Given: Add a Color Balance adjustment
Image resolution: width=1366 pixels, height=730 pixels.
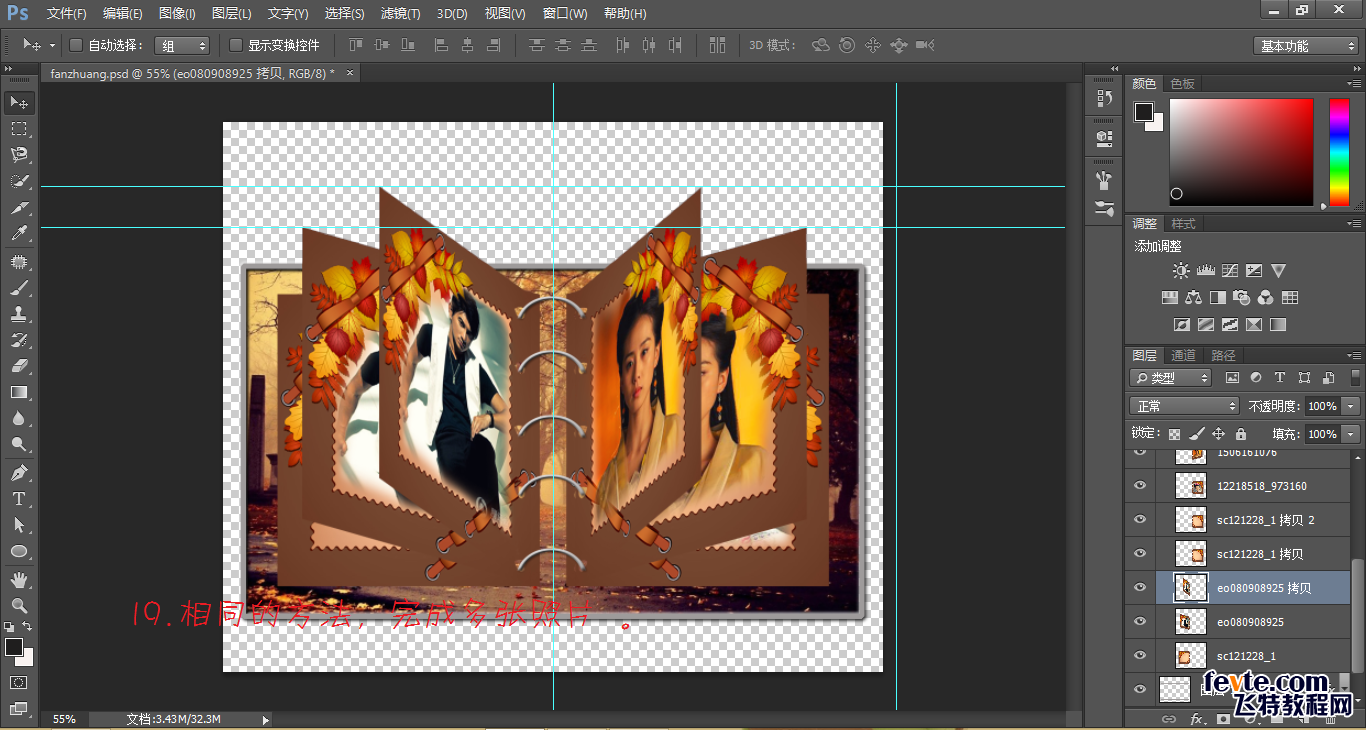Looking at the screenshot, I should tap(1193, 298).
